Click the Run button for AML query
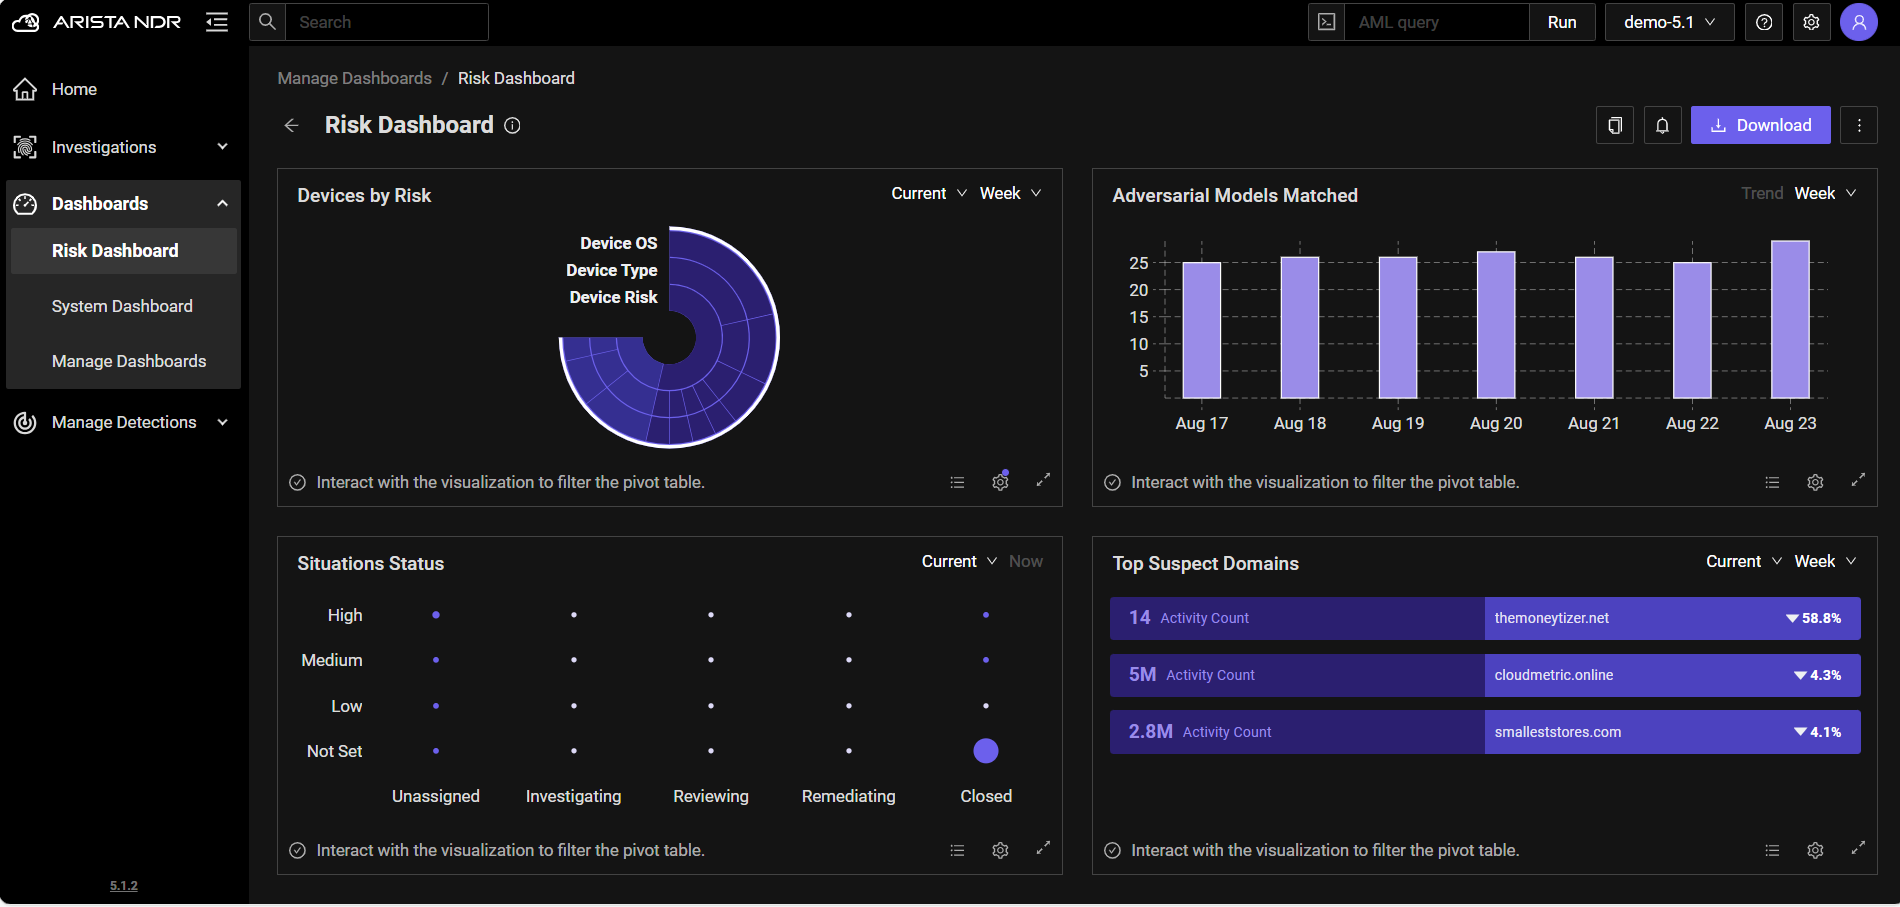This screenshot has width=1900, height=907. tap(1561, 22)
